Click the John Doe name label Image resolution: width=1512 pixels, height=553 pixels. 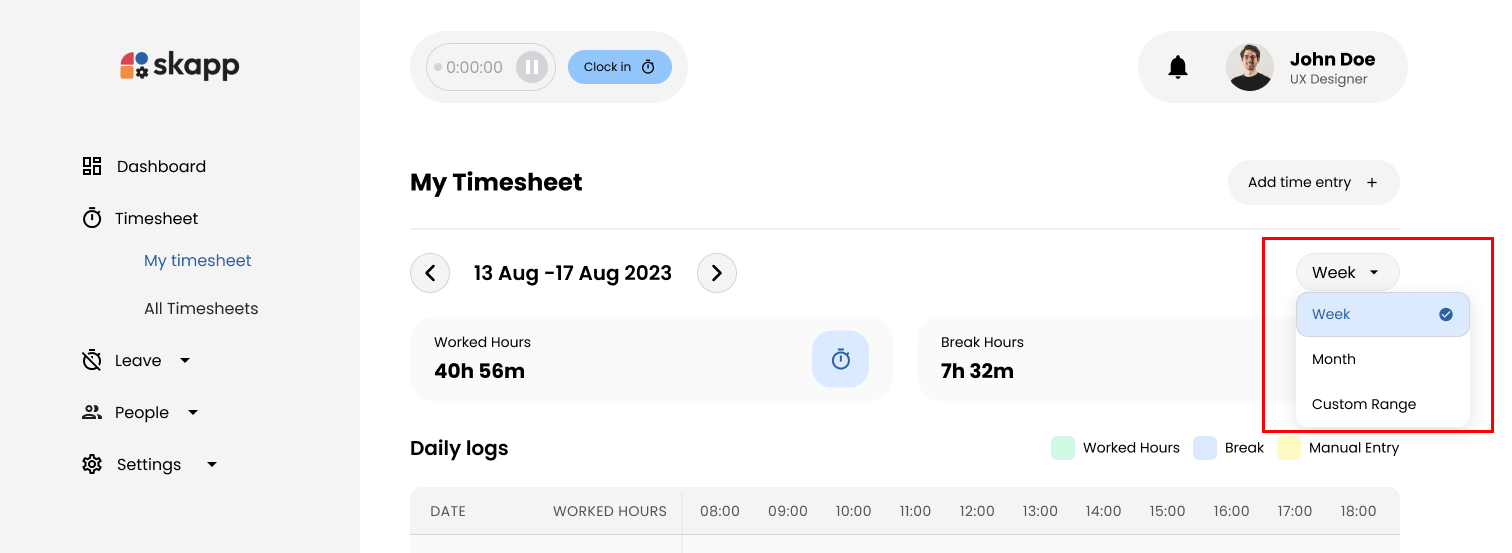pyautogui.click(x=1332, y=59)
